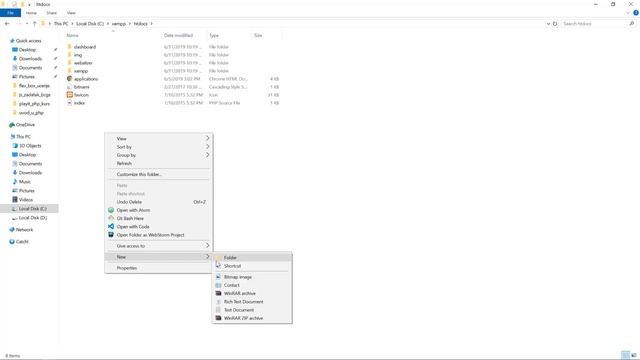Open the View ribbon tab

(x=71, y=13)
